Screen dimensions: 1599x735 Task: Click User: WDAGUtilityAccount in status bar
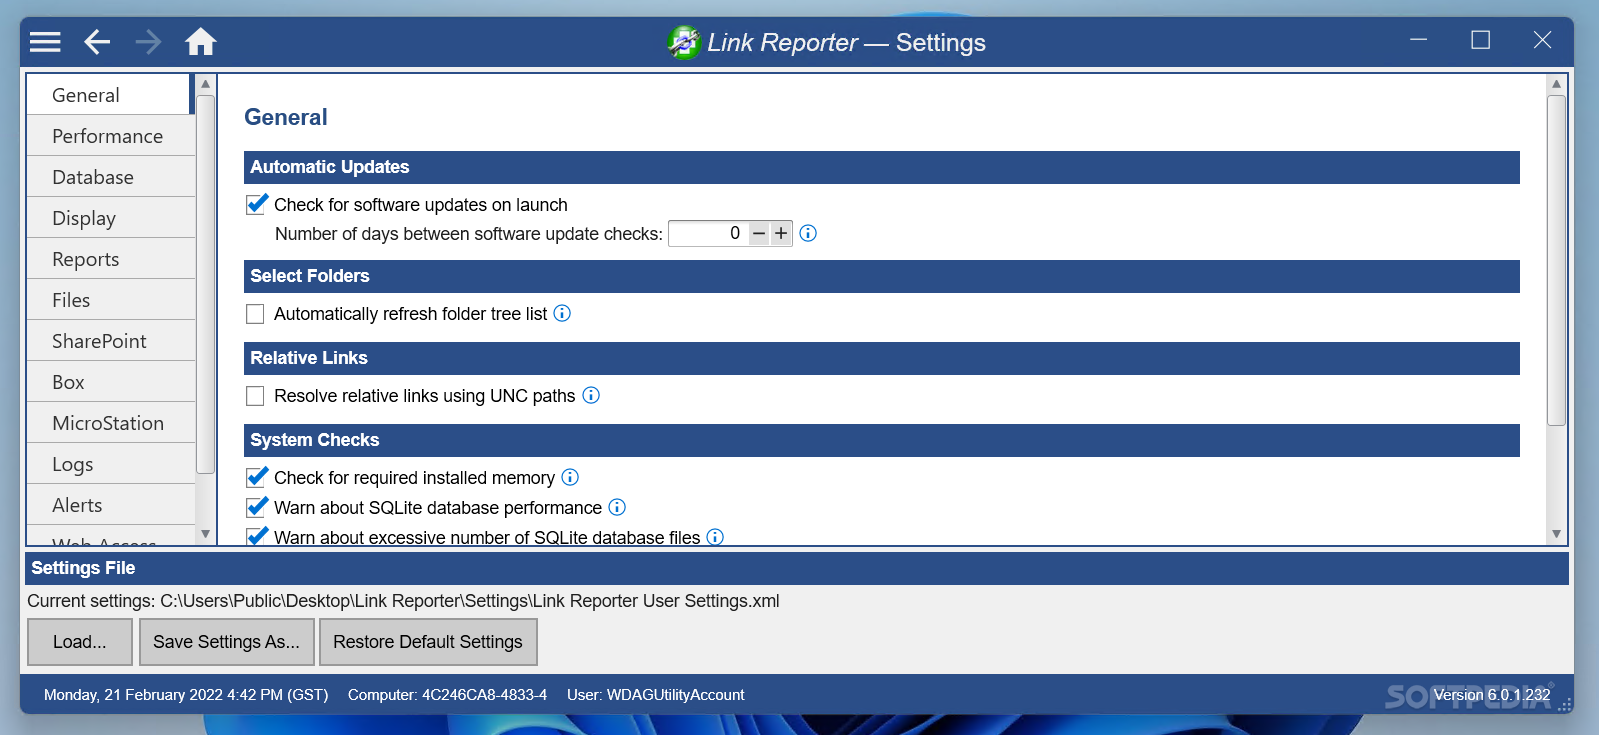655,695
